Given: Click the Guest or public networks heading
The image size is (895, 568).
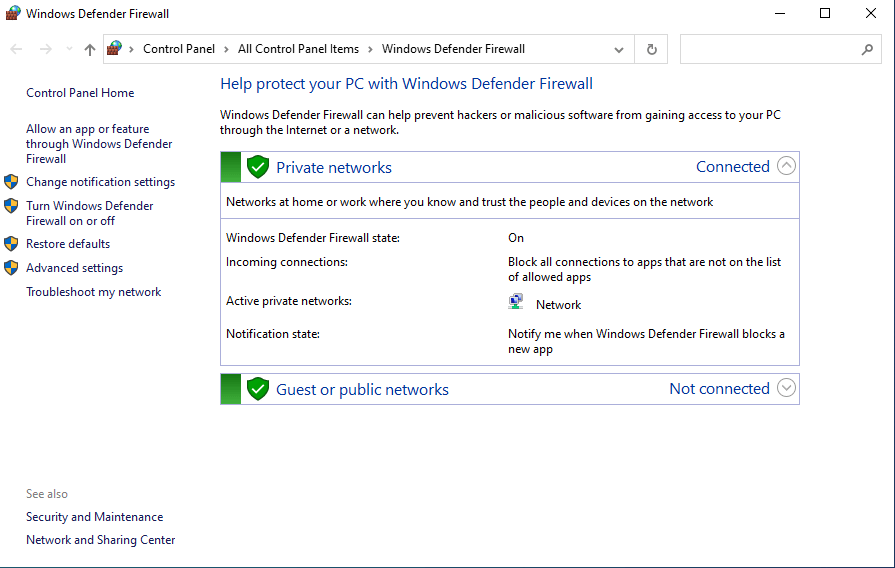Looking at the screenshot, I should 362,389.
